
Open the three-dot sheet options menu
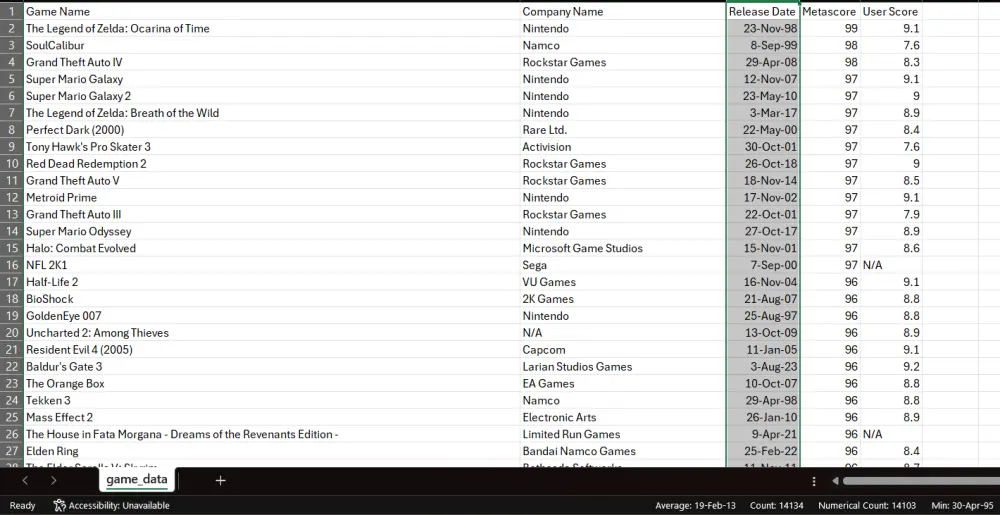814,481
